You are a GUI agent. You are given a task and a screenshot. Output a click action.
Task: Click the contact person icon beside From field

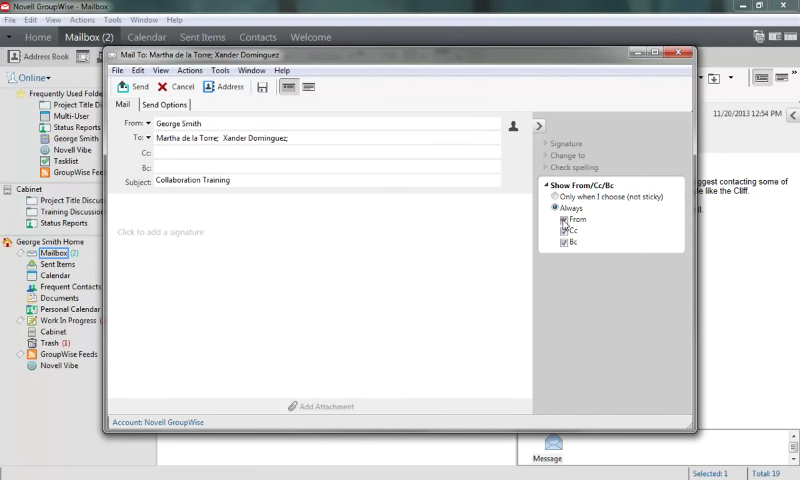(x=514, y=126)
